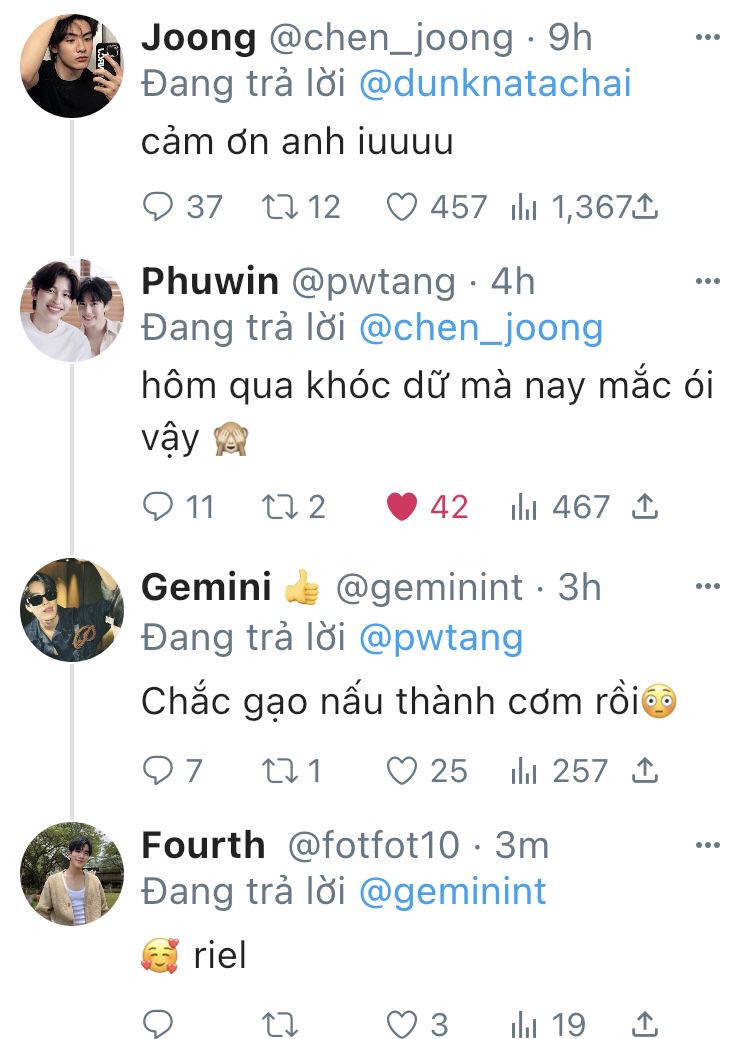Reply to Fourth's "riel" tweet
Image resolution: width=750 pixels, height=1039 pixels.
coord(159,1024)
